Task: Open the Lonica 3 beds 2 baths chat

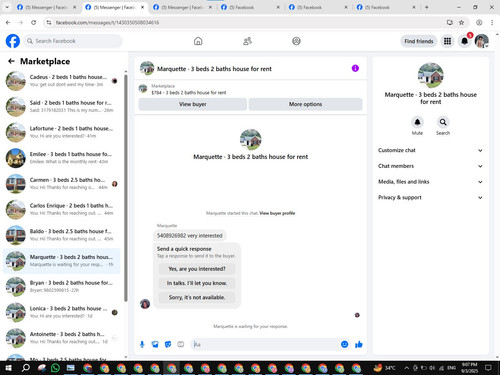Action: (62, 312)
